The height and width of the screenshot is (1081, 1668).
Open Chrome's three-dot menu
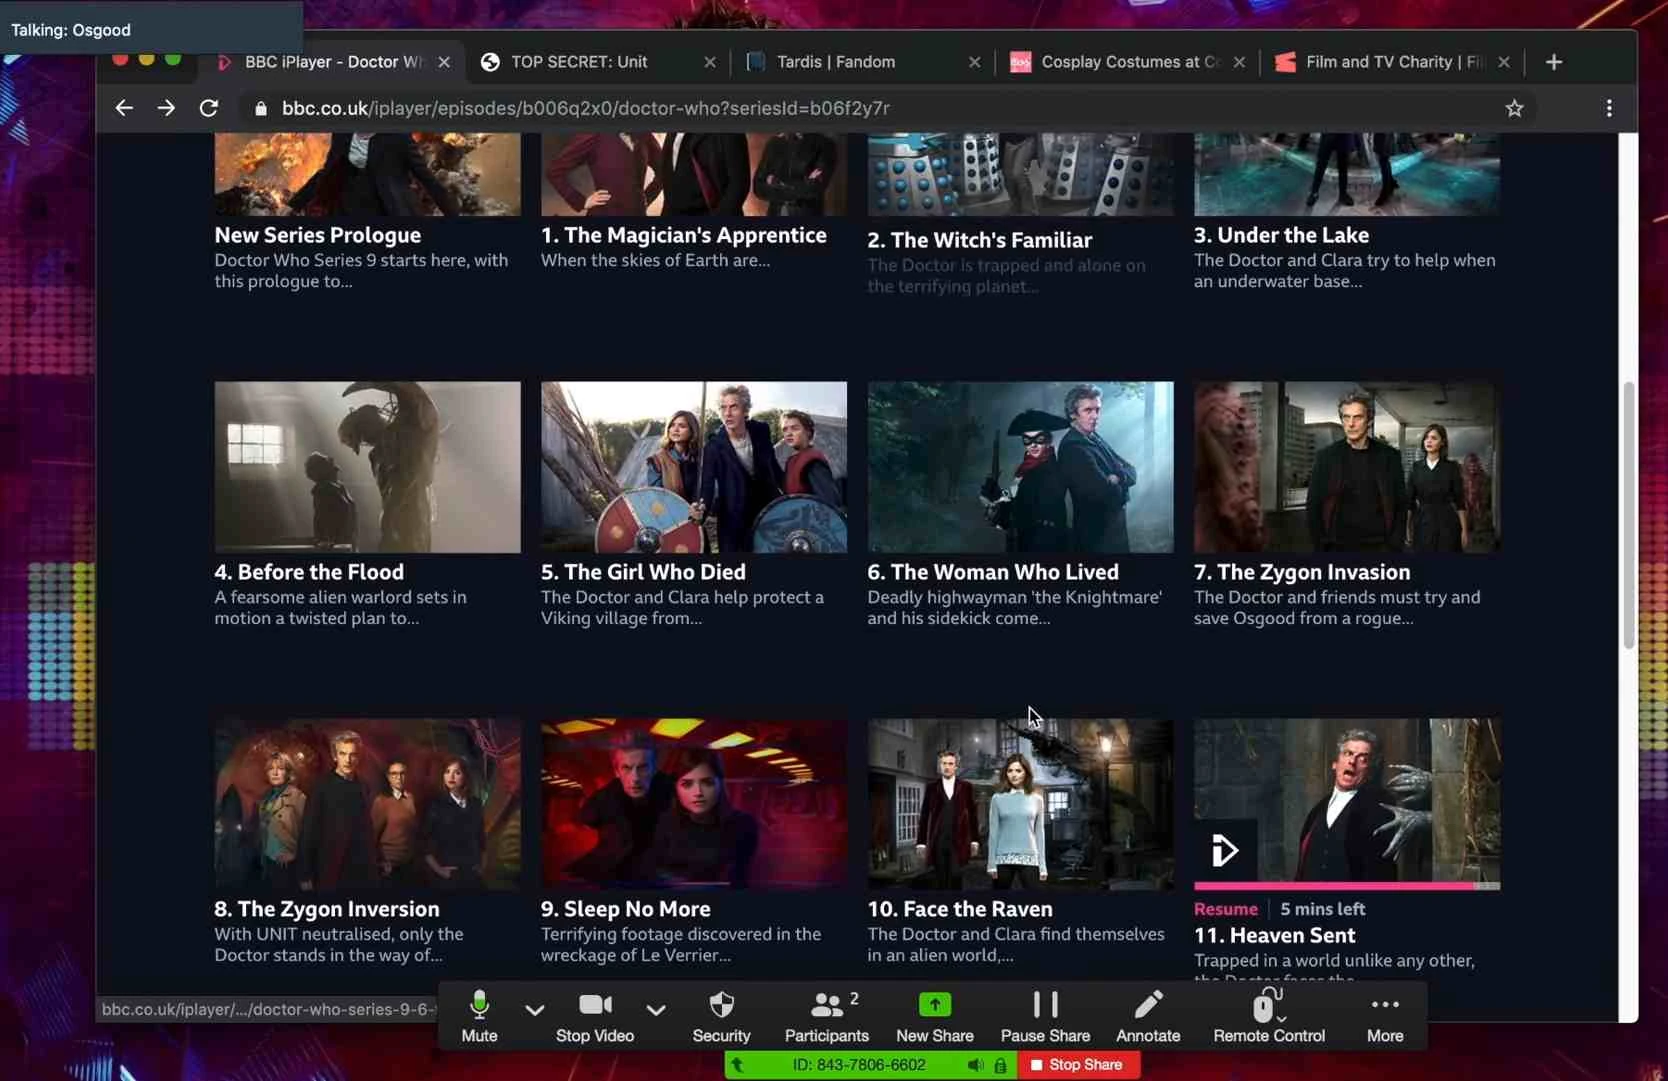pyautogui.click(x=1609, y=108)
